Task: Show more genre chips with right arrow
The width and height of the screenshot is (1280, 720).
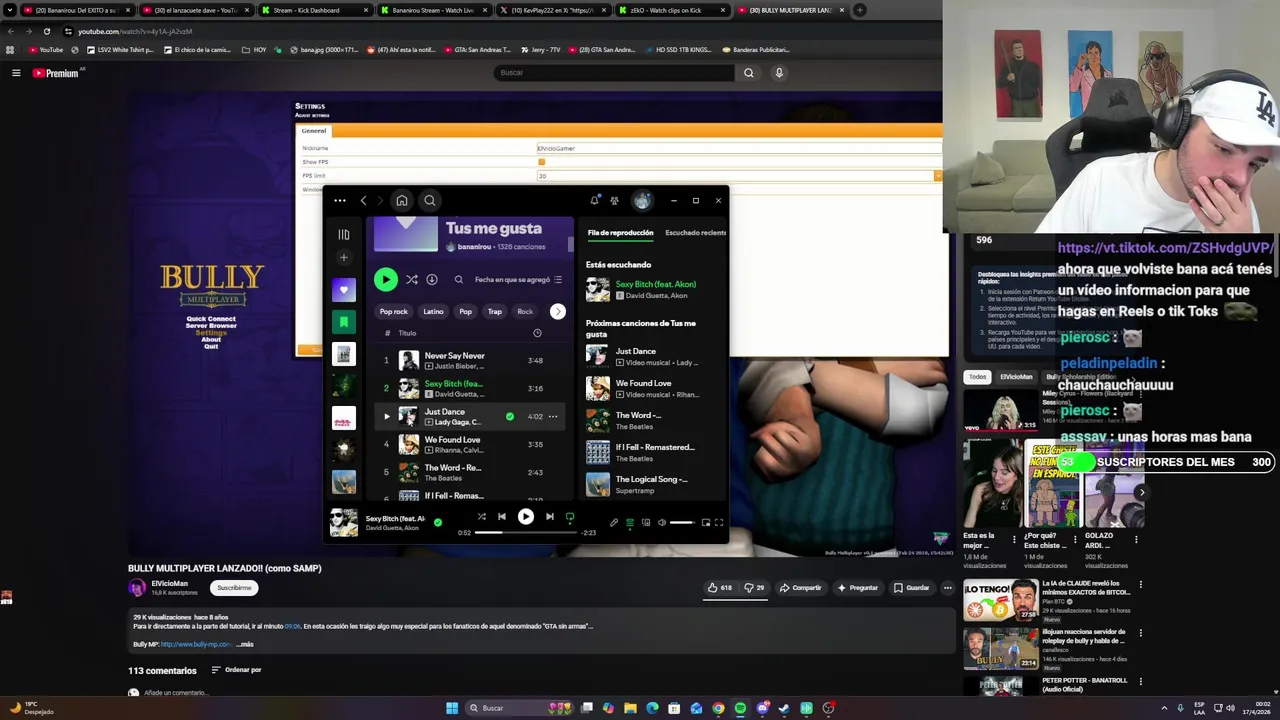Action: (x=558, y=312)
